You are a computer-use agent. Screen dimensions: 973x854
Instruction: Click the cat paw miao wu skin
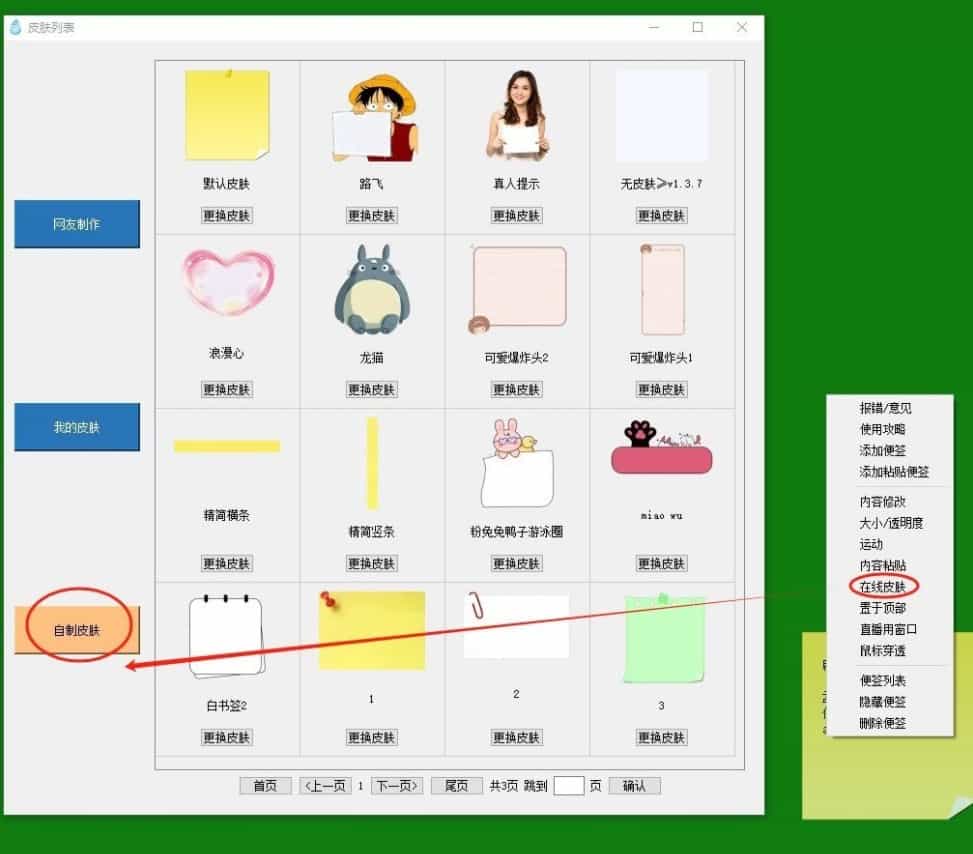coord(661,449)
